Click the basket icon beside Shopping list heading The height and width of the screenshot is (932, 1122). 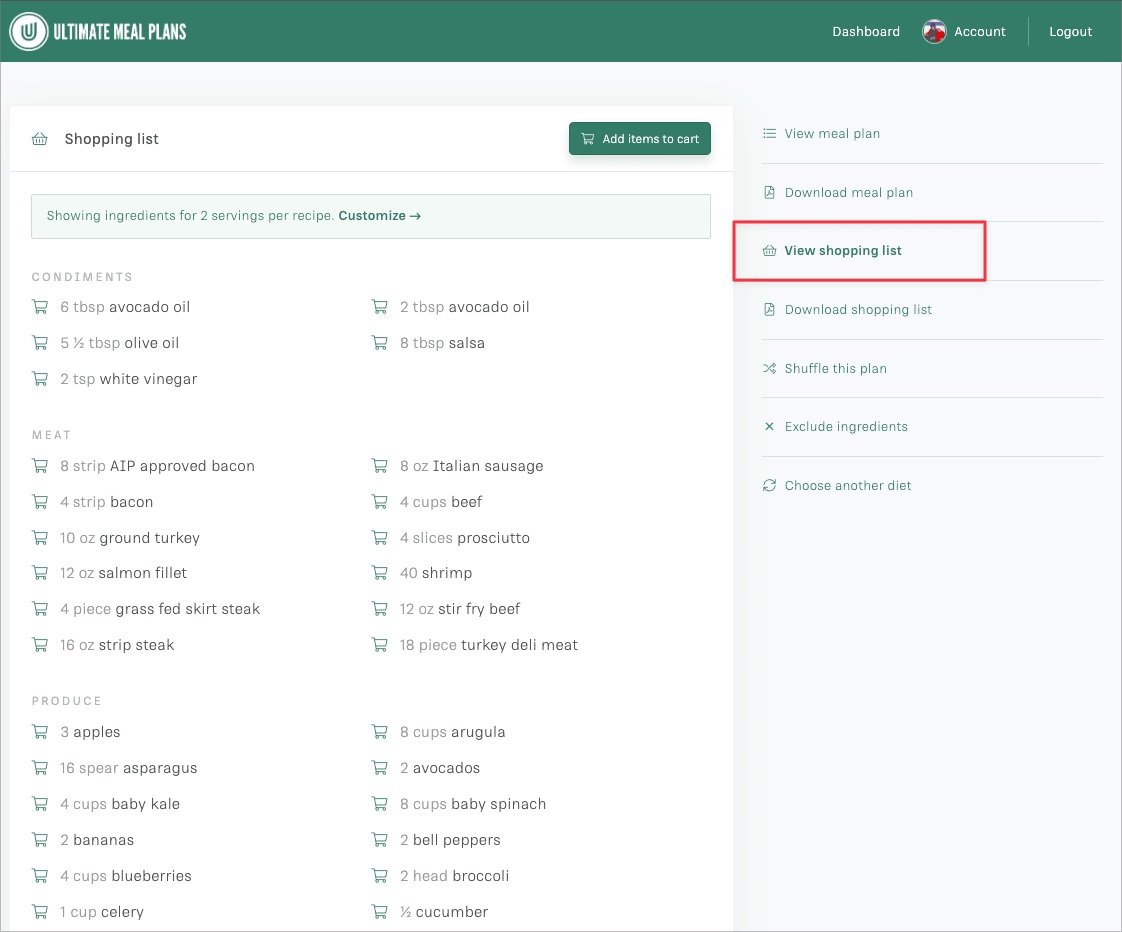tap(39, 139)
